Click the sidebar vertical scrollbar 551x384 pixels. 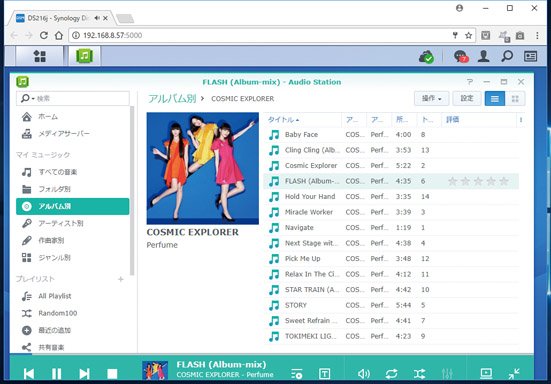132,191
